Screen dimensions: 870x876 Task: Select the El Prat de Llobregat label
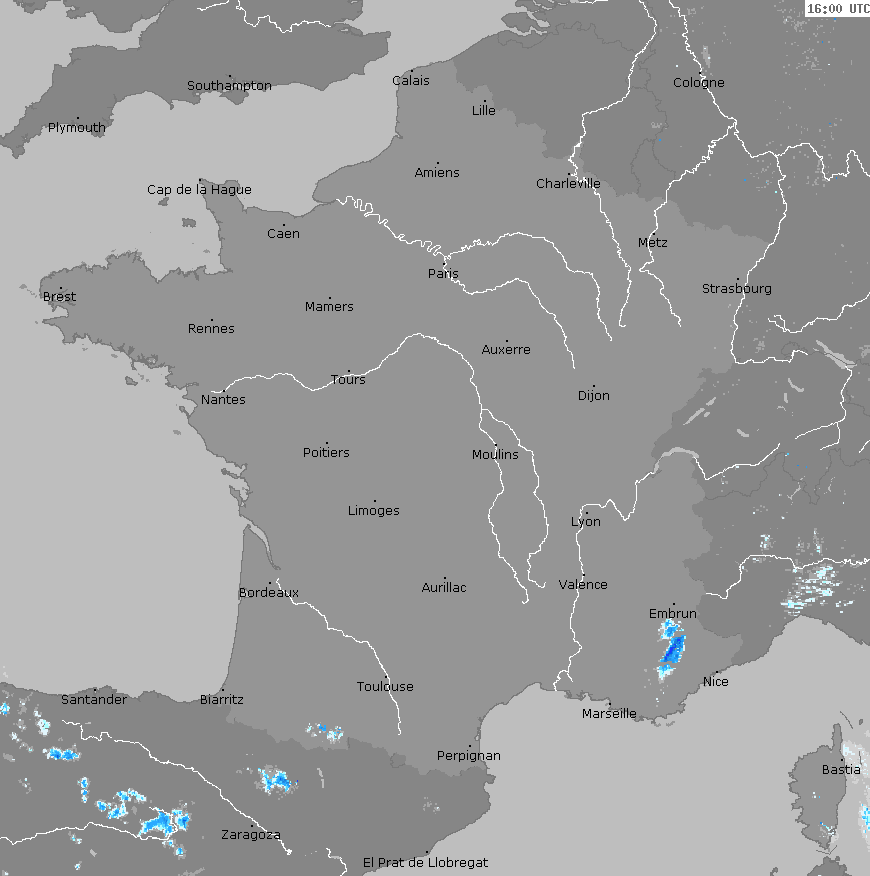[425, 862]
